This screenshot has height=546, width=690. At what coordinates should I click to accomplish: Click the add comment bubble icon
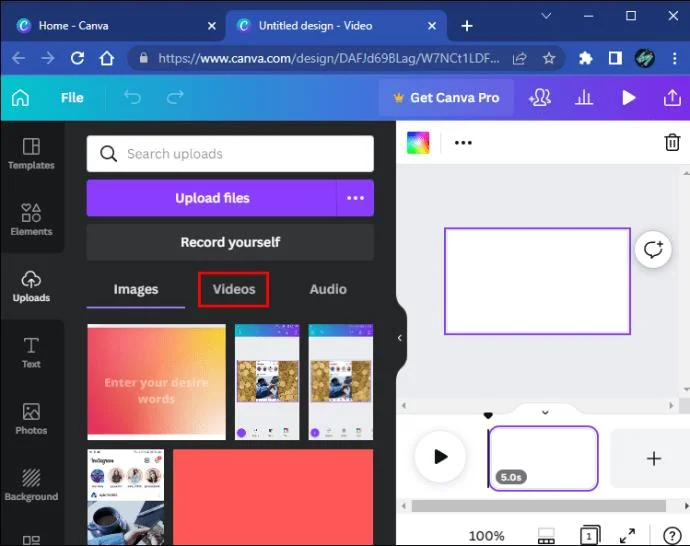653,249
